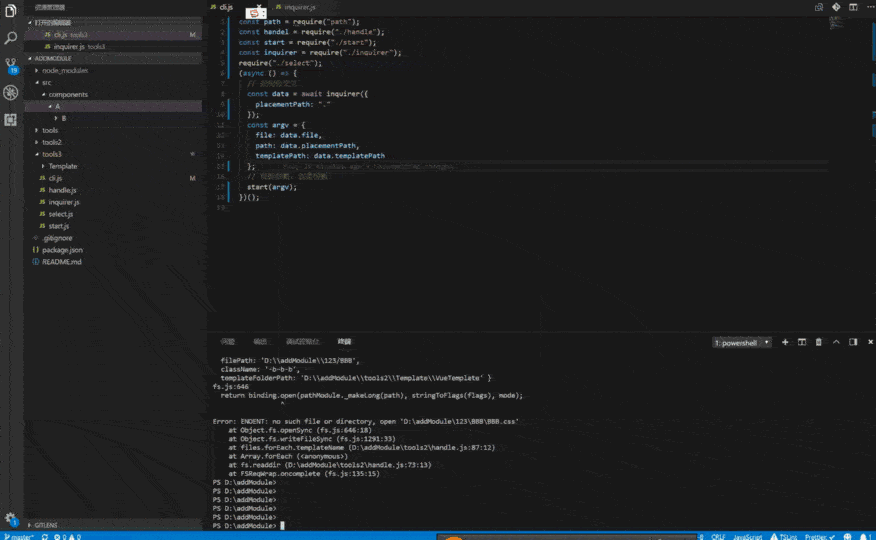The height and width of the screenshot is (540, 876).
Task: Expand the tools folder
Action: (x=113, y=130)
